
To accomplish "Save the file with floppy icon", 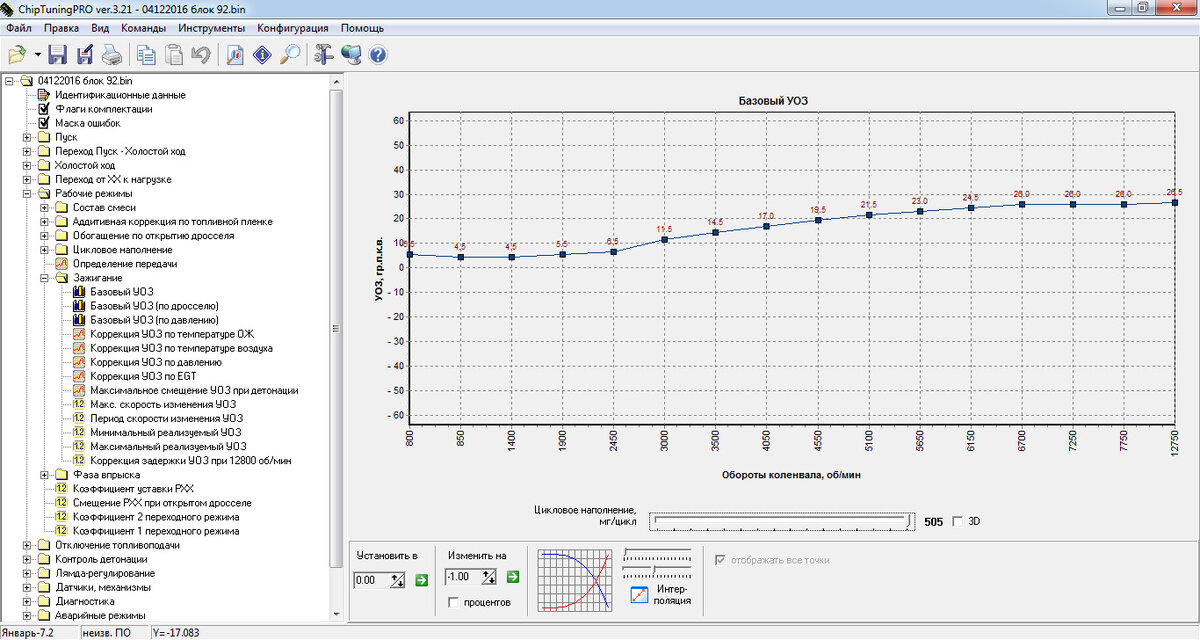I will (58, 55).
